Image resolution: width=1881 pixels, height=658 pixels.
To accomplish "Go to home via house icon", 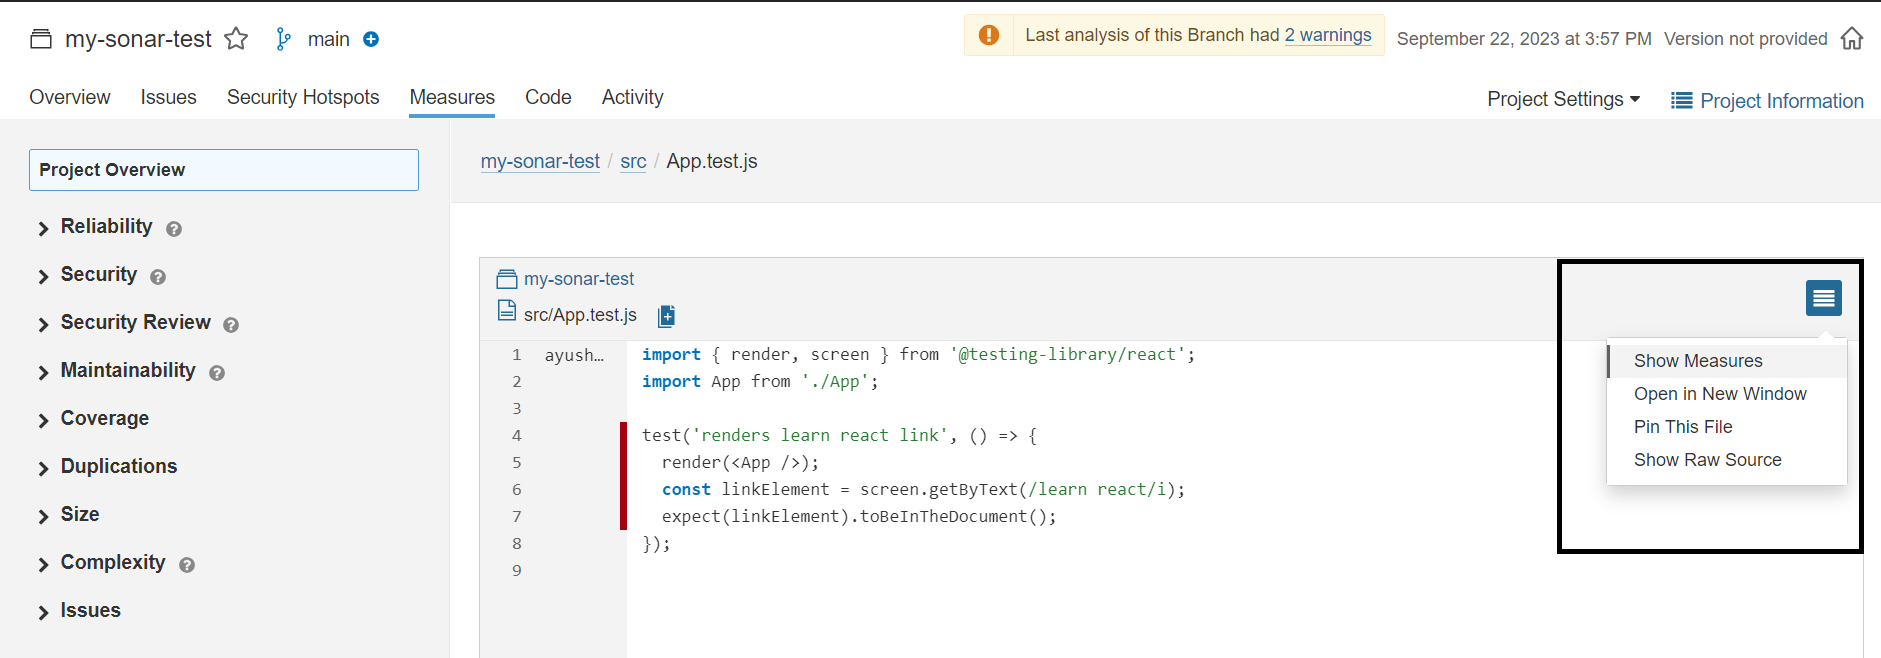I will click(1852, 38).
